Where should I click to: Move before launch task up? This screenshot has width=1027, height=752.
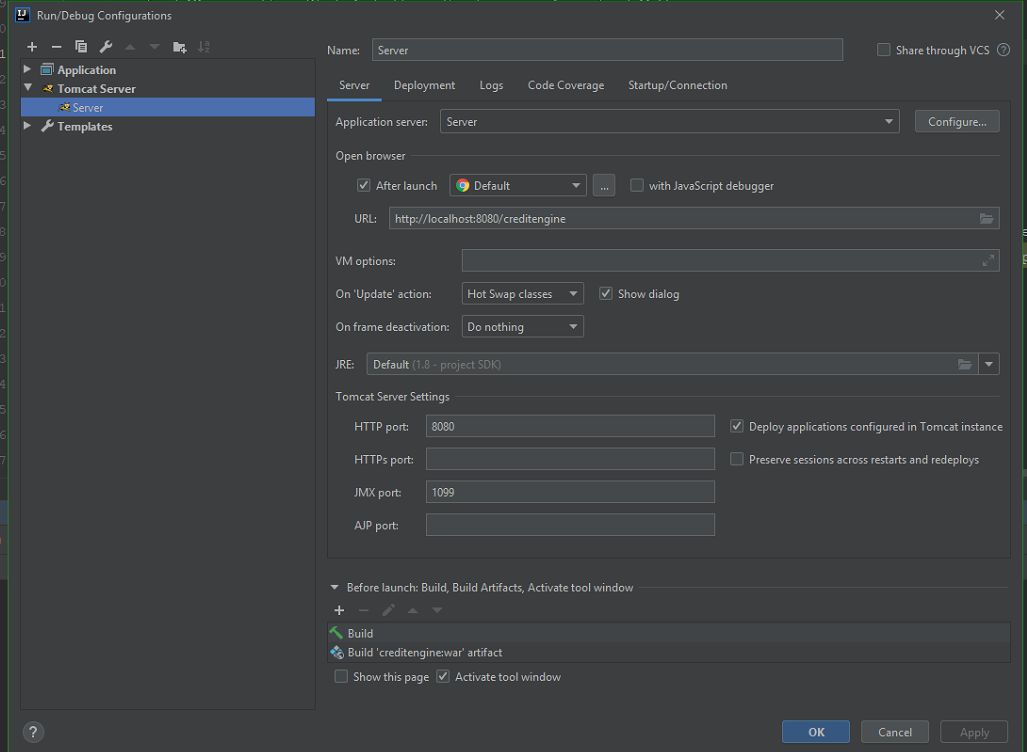point(413,611)
